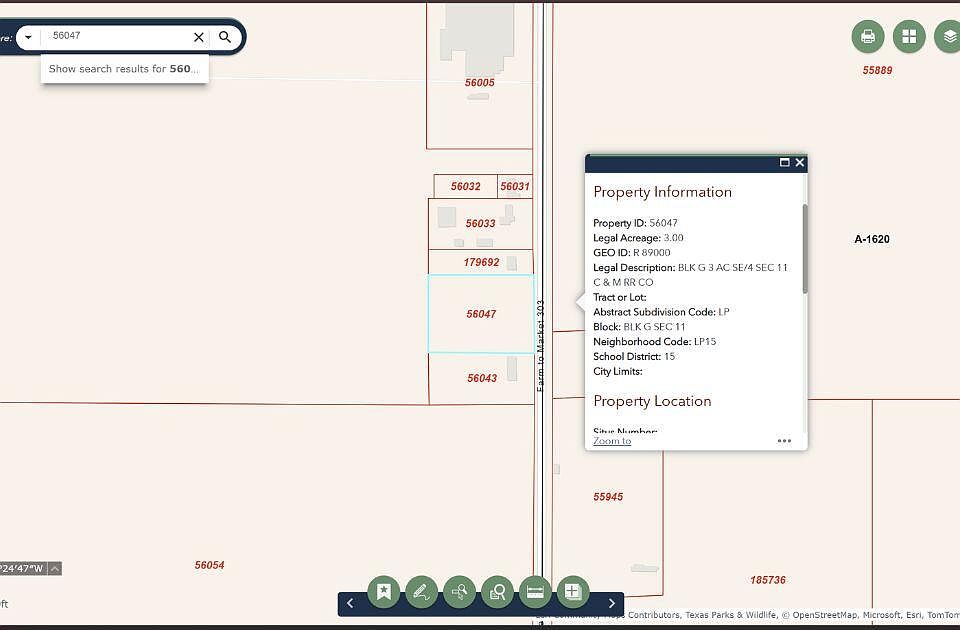Click the 'Zoom to' link in popup
The width and height of the screenshot is (960, 630).
[612, 441]
